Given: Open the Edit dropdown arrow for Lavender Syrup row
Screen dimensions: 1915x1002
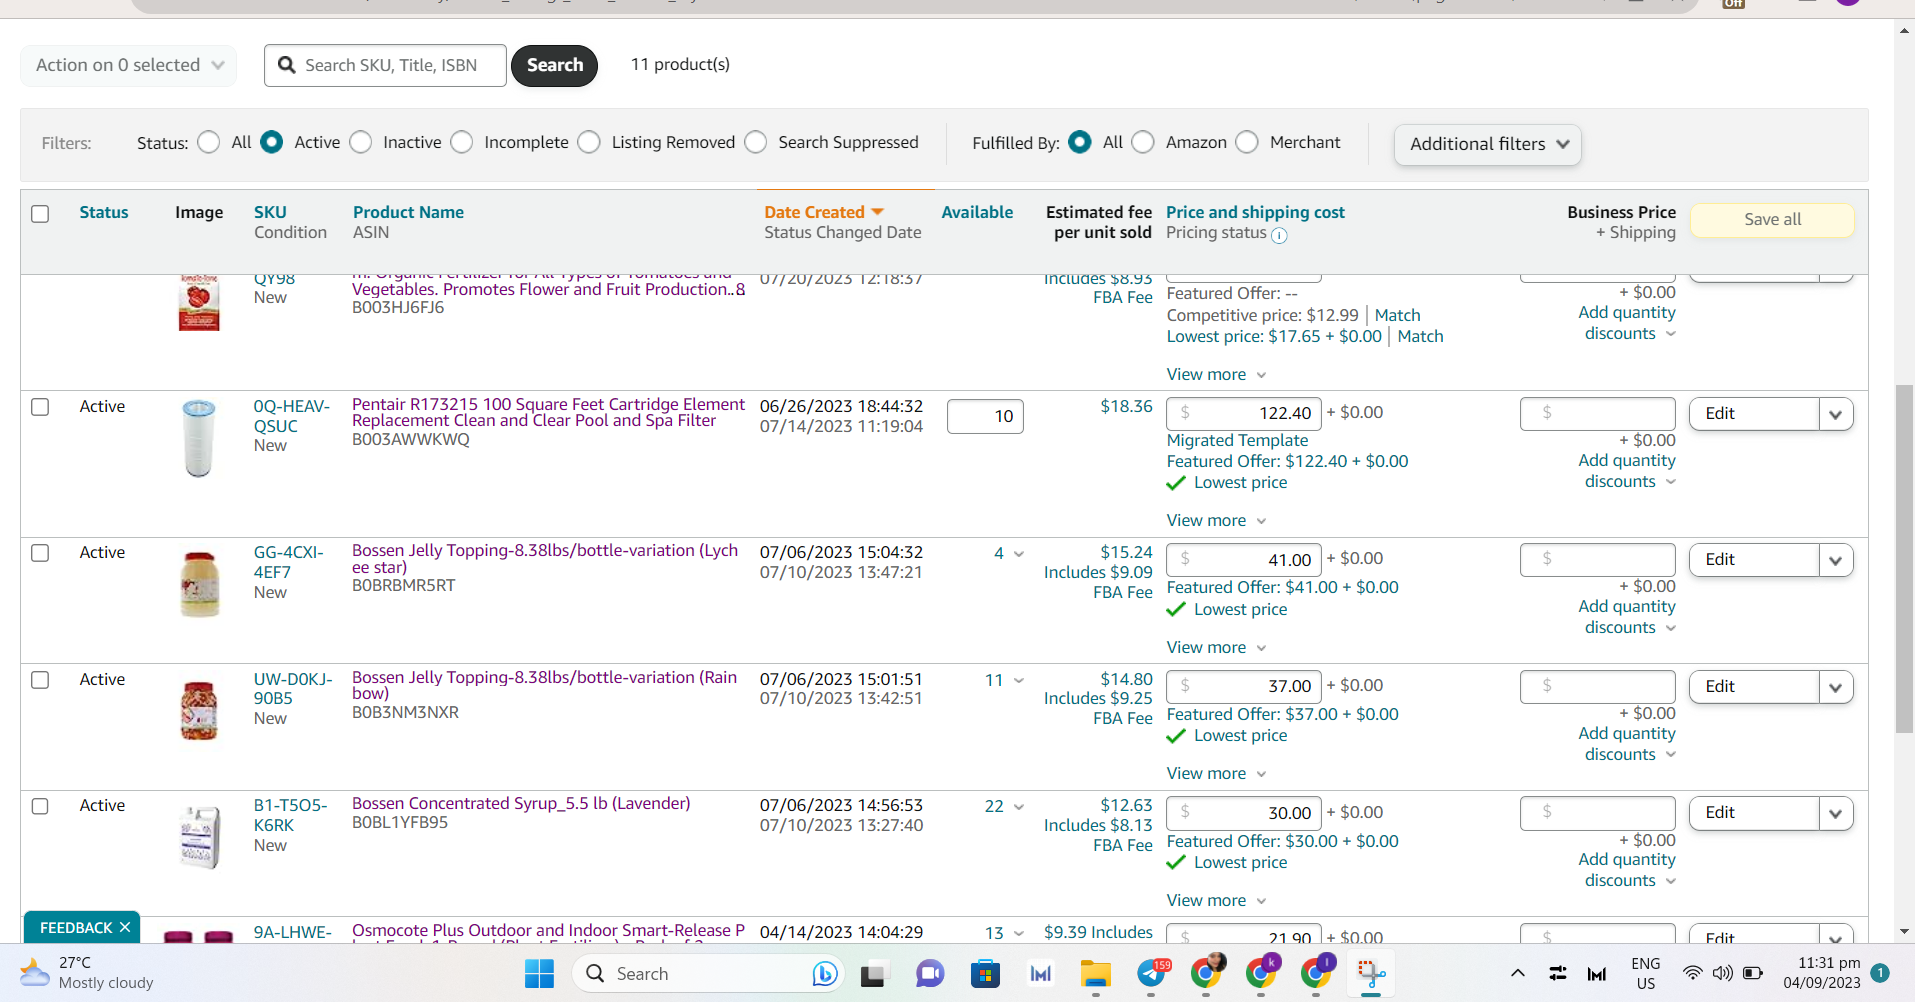Looking at the screenshot, I should click(x=1836, y=813).
